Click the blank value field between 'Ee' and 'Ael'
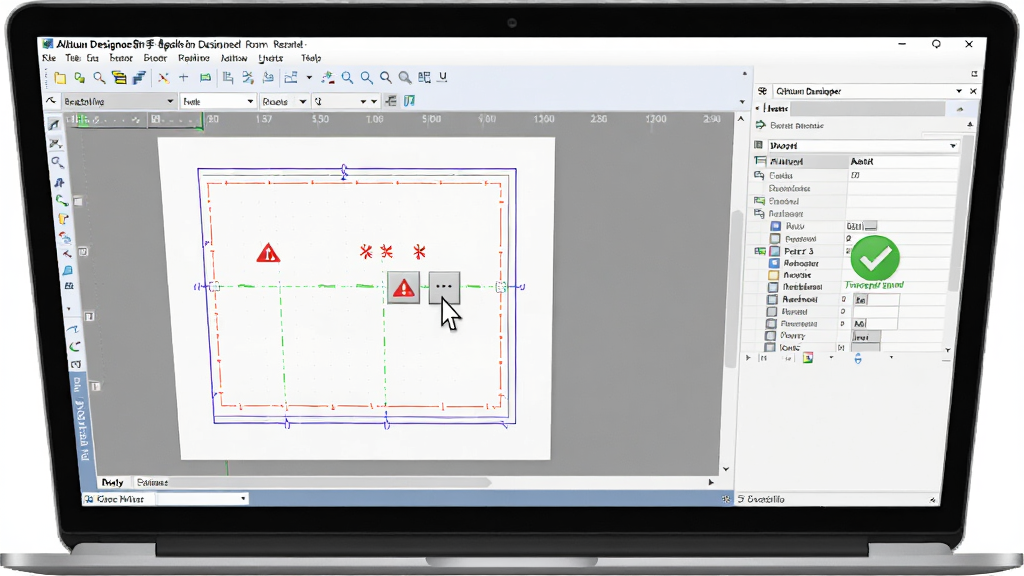This screenshot has width=1024, height=576. pyautogui.click(x=875, y=312)
